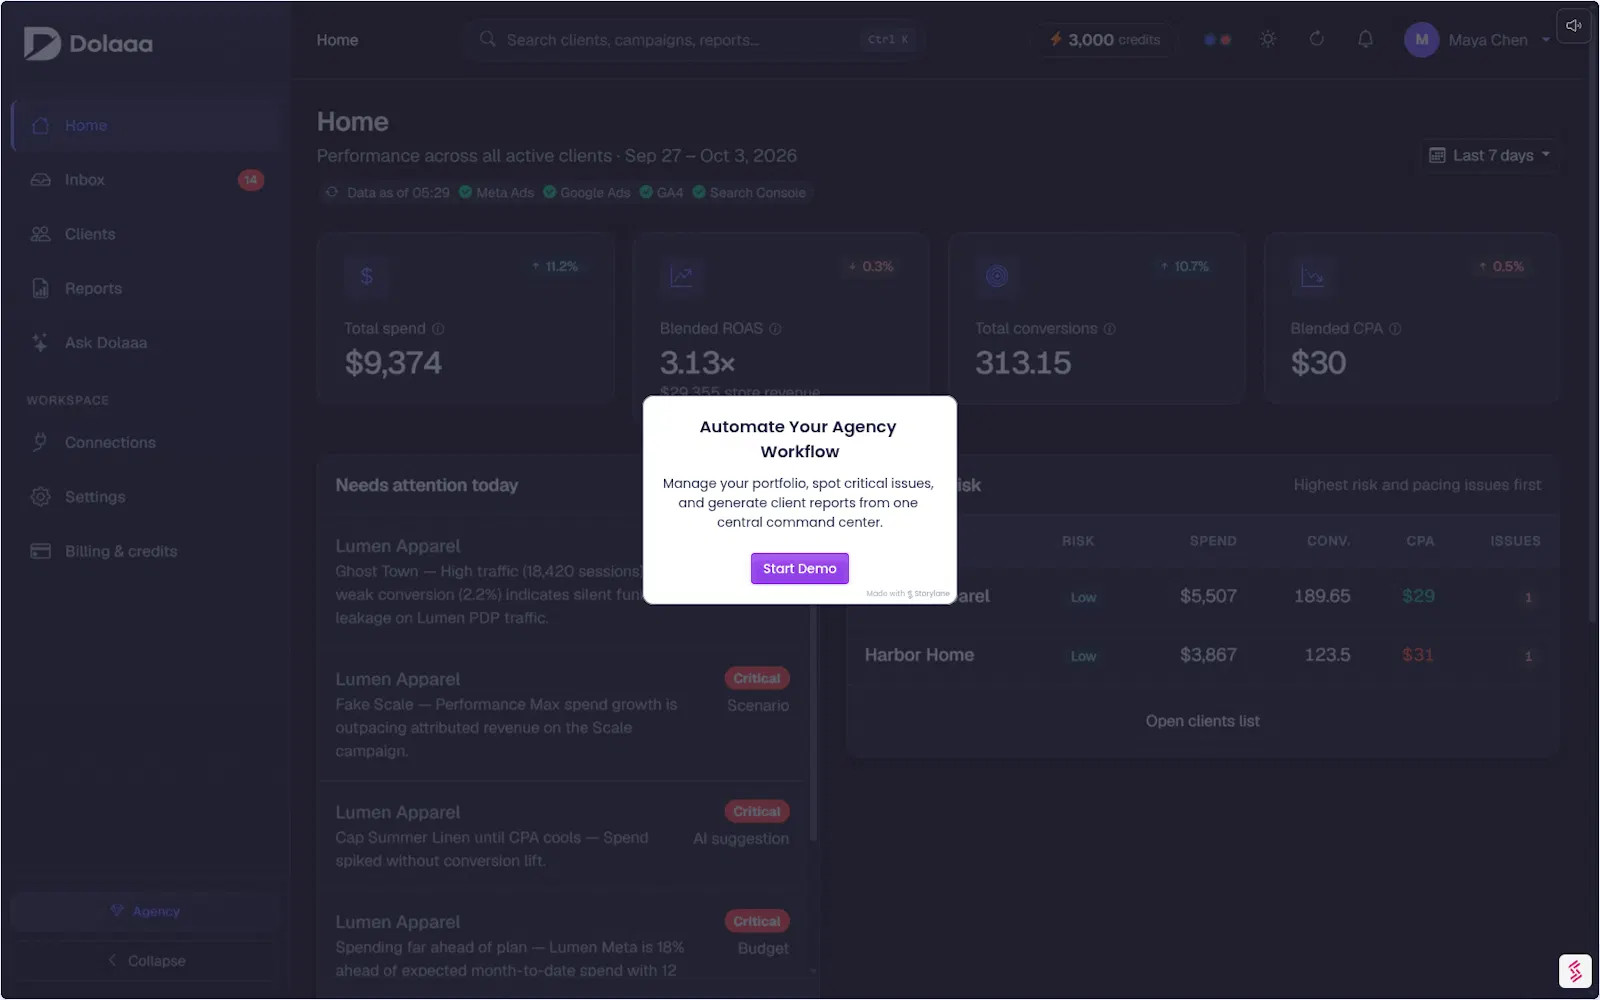Click the red 14 Inbox badge
This screenshot has height=1000, width=1600.
click(250, 180)
